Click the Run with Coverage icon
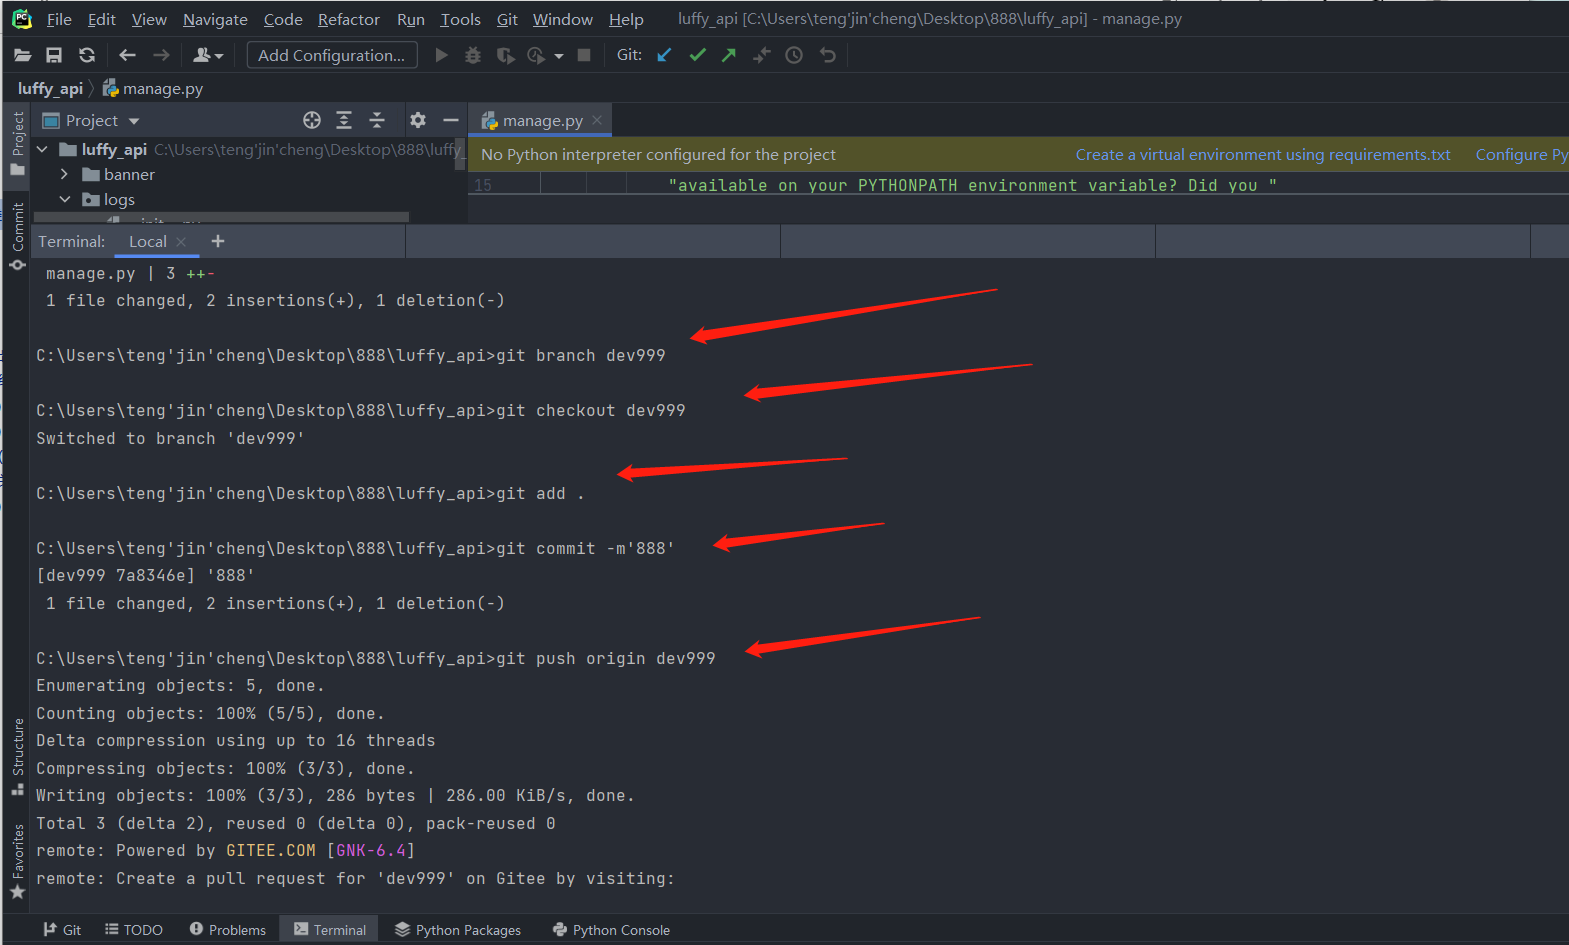1569x945 pixels. (x=506, y=55)
